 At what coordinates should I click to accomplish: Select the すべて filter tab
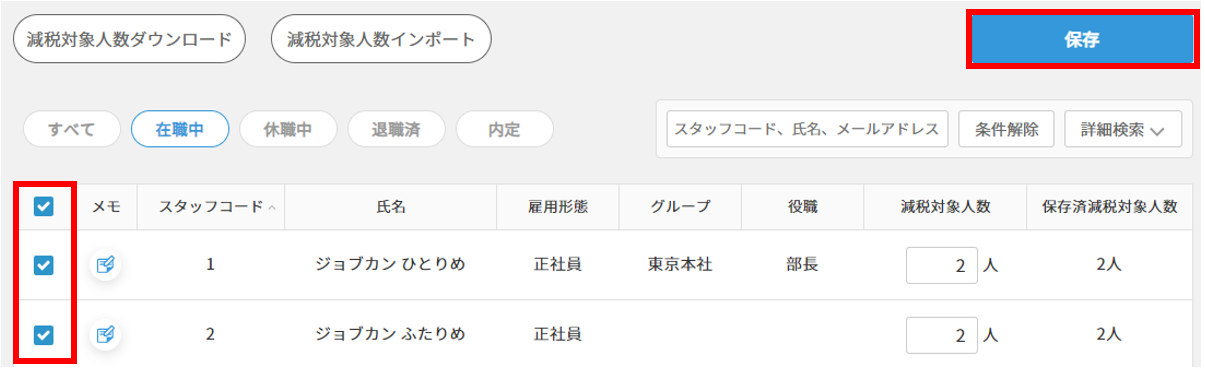click(71, 129)
